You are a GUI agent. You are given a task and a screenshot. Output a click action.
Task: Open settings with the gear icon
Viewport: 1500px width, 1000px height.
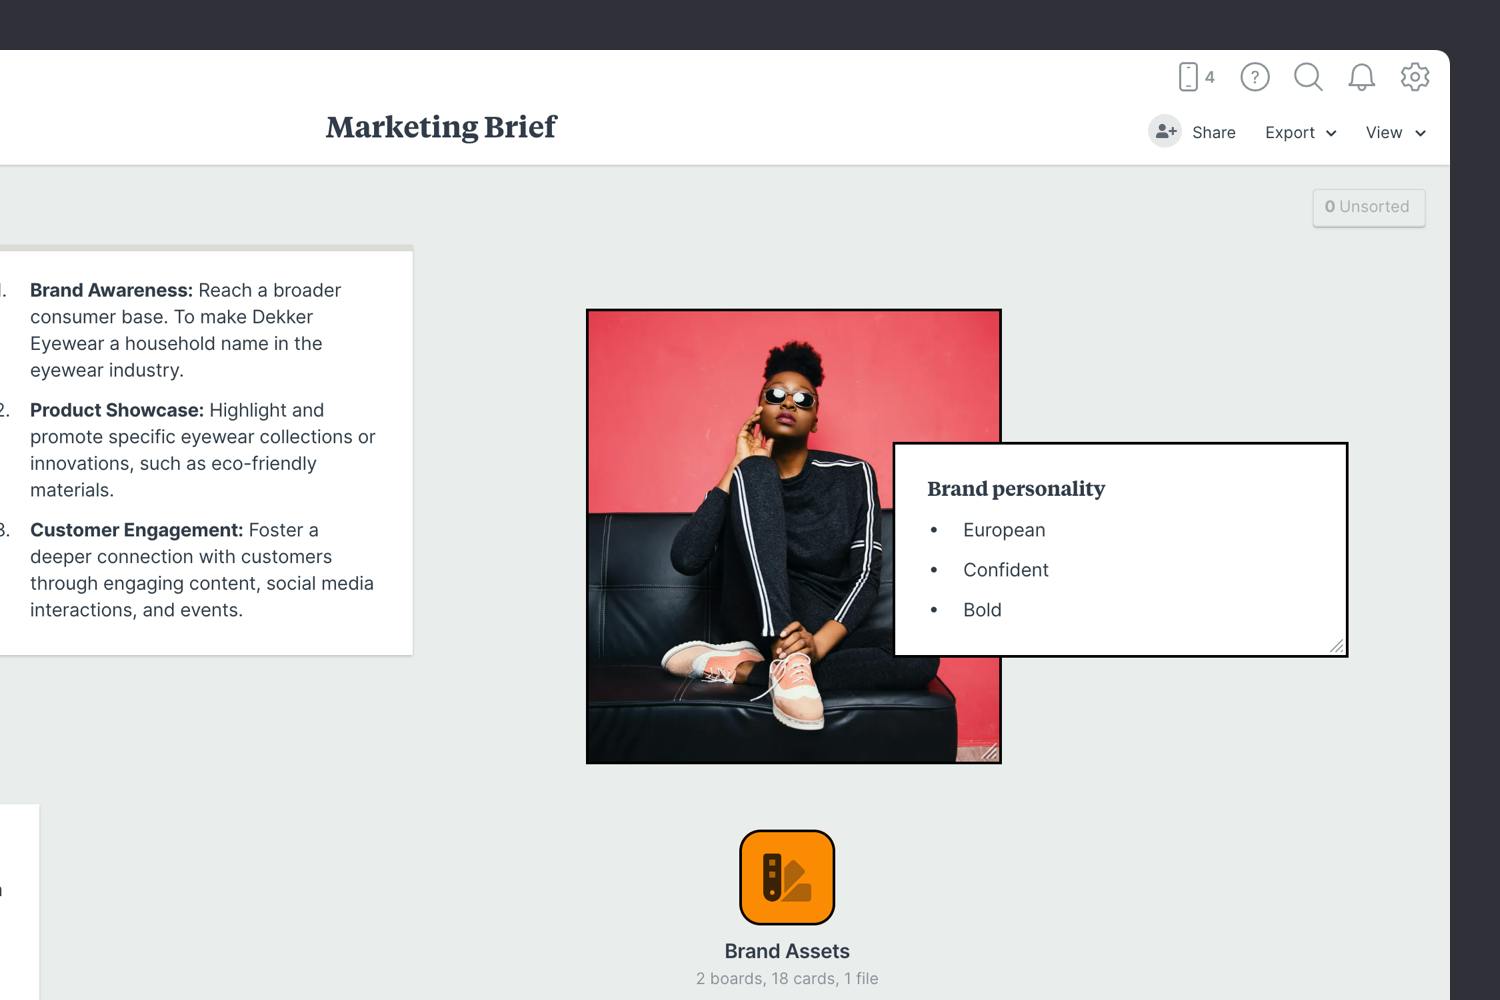pos(1415,77)
